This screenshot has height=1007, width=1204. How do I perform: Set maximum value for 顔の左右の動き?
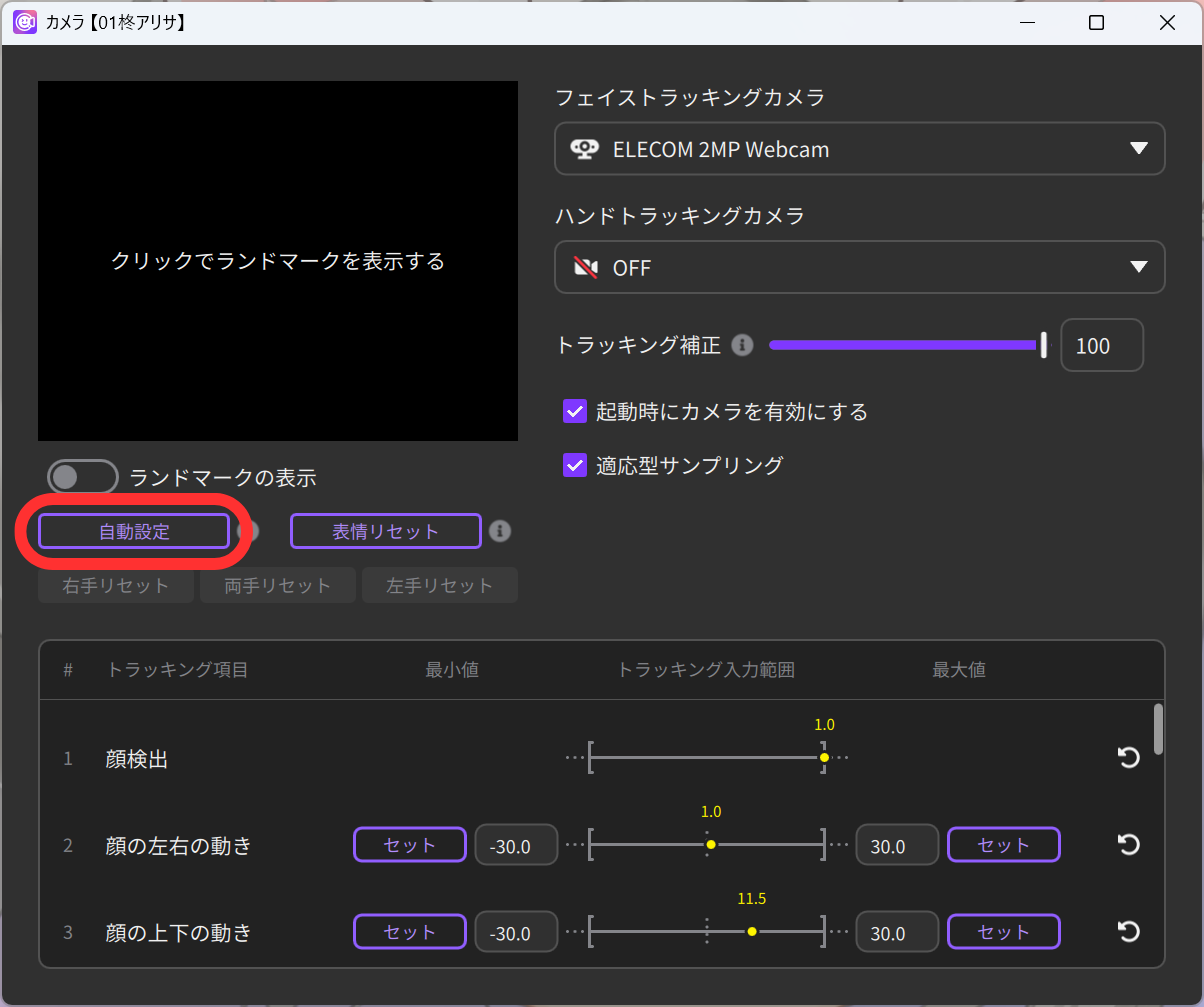click(1004, 845)
